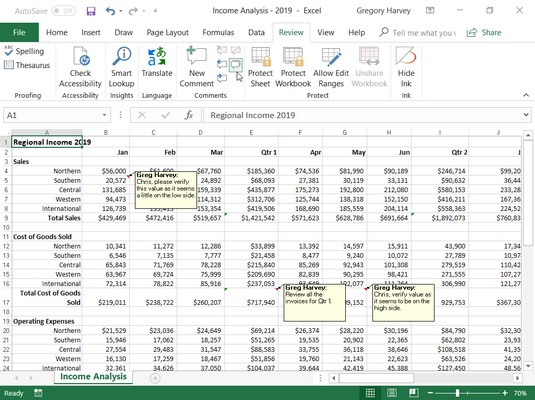This screenshot has height=400, width=535.
Task: Click the Protect Workbook icon
Action: (293, 56)
